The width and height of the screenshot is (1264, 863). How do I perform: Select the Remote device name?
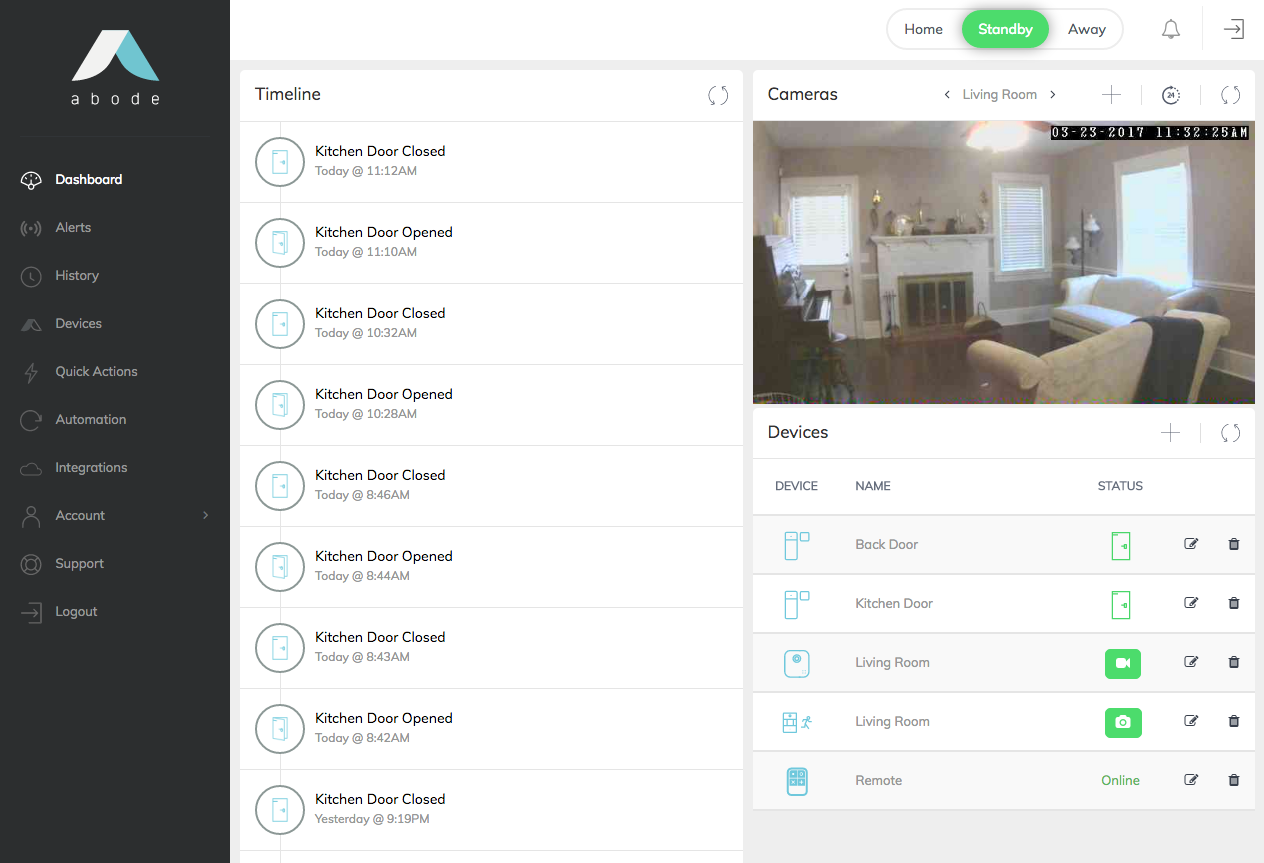tap(878, 781)
